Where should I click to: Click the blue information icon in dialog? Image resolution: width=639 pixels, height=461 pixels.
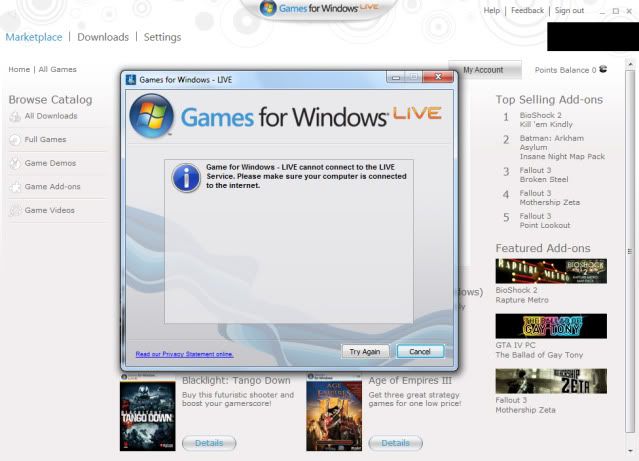click(185, 178)
